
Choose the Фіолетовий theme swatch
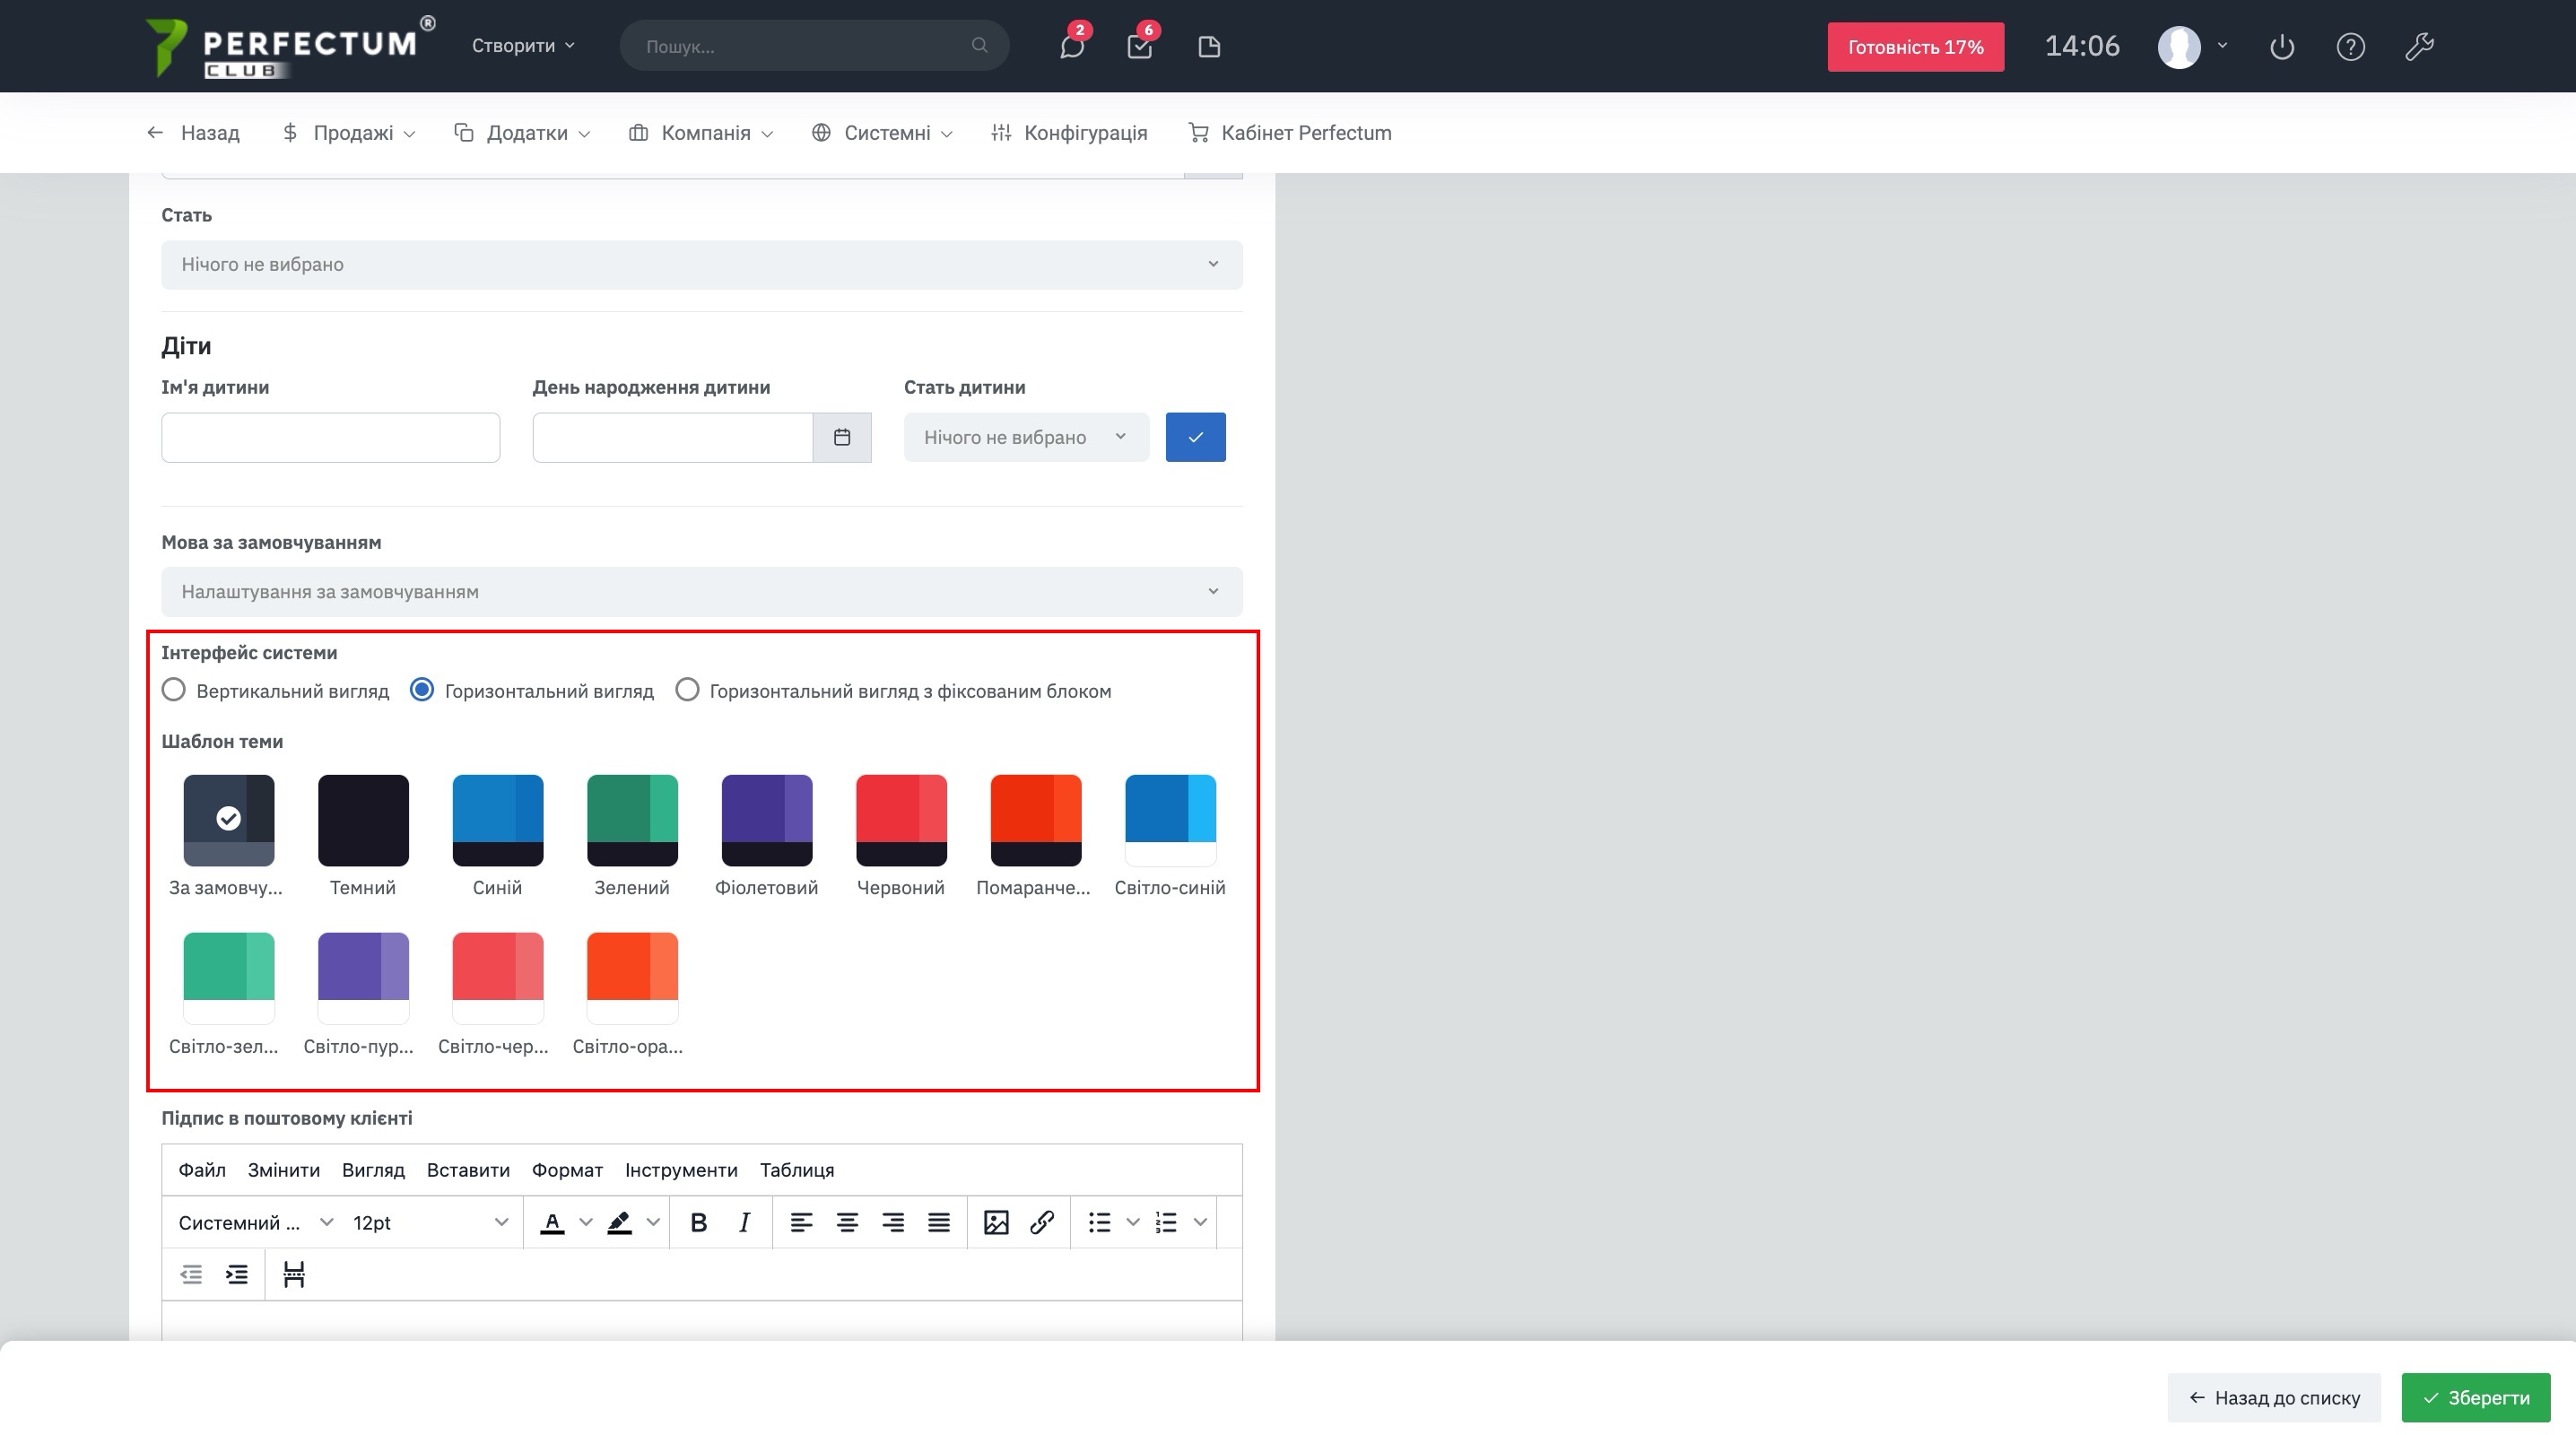click(x=766, y=820)
